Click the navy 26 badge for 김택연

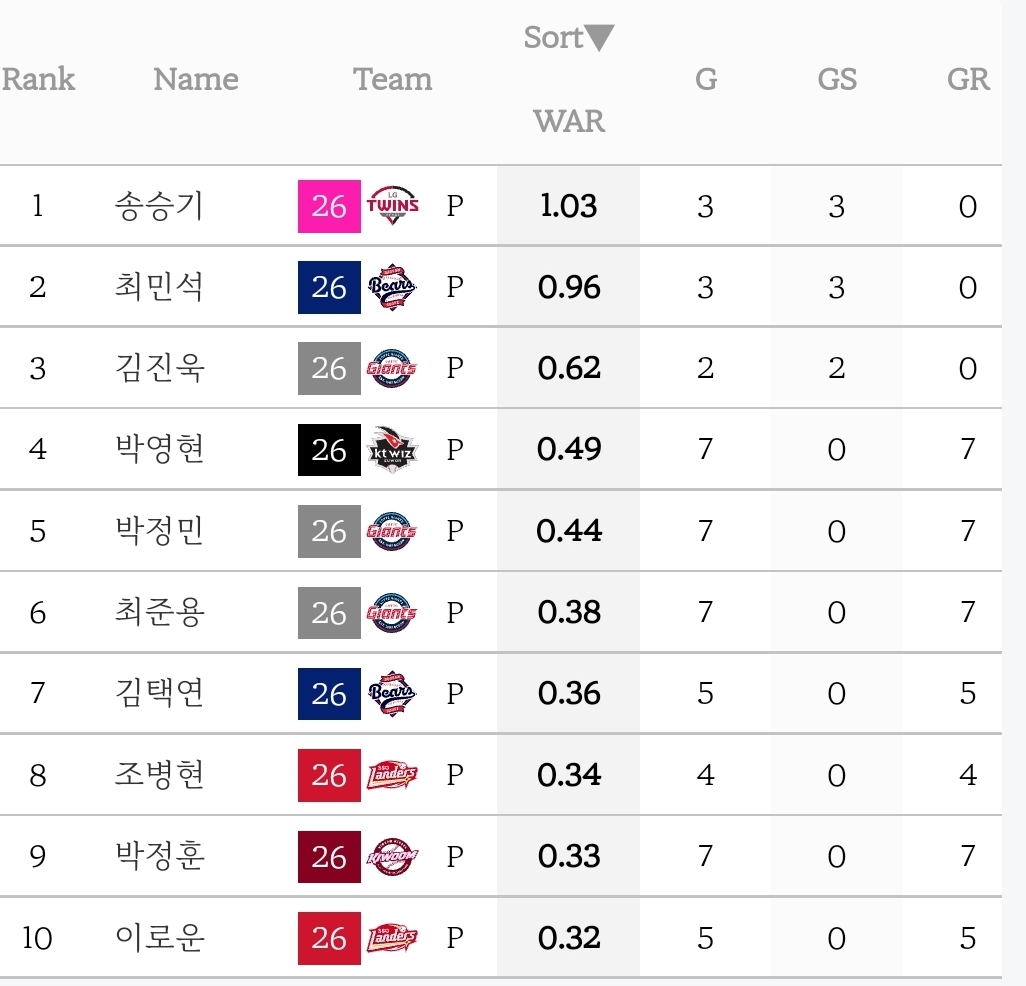(x=329, y=694)
